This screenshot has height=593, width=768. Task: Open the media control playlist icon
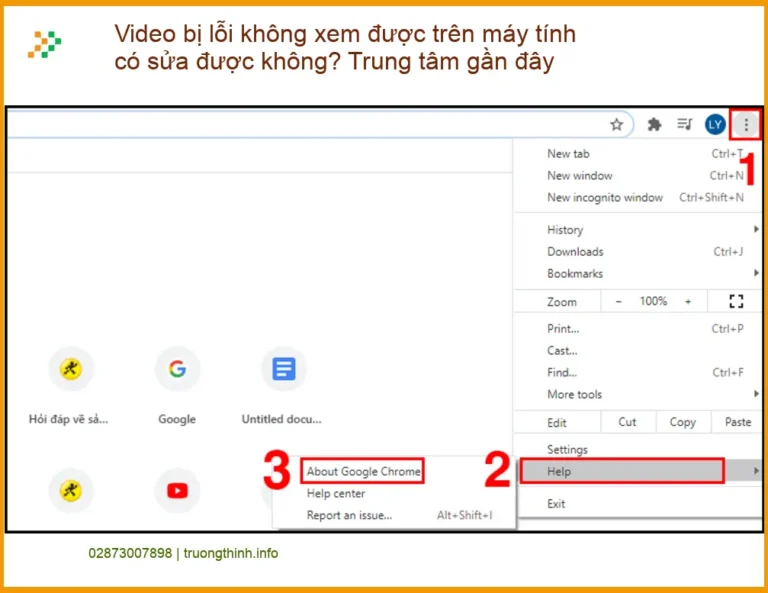[x=685, y=124]
